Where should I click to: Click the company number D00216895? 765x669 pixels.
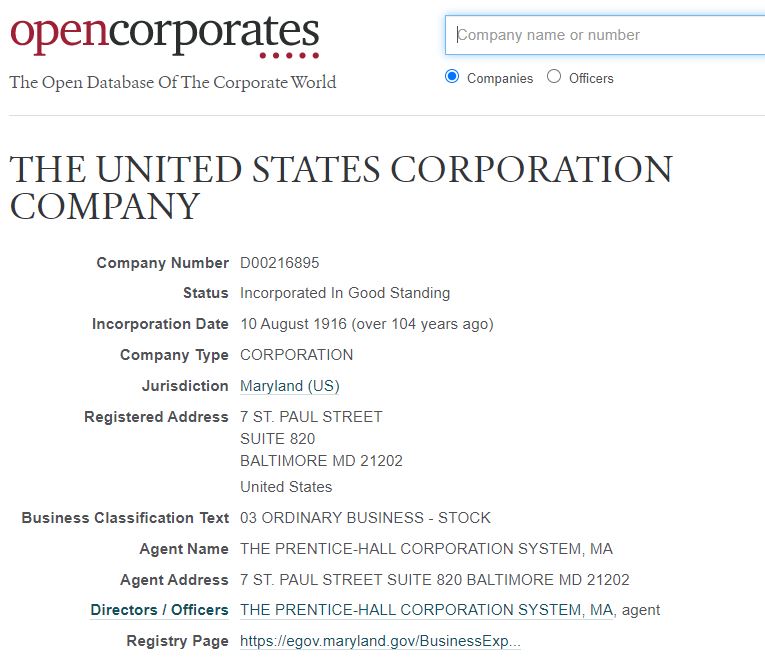[x=280, y=263]
